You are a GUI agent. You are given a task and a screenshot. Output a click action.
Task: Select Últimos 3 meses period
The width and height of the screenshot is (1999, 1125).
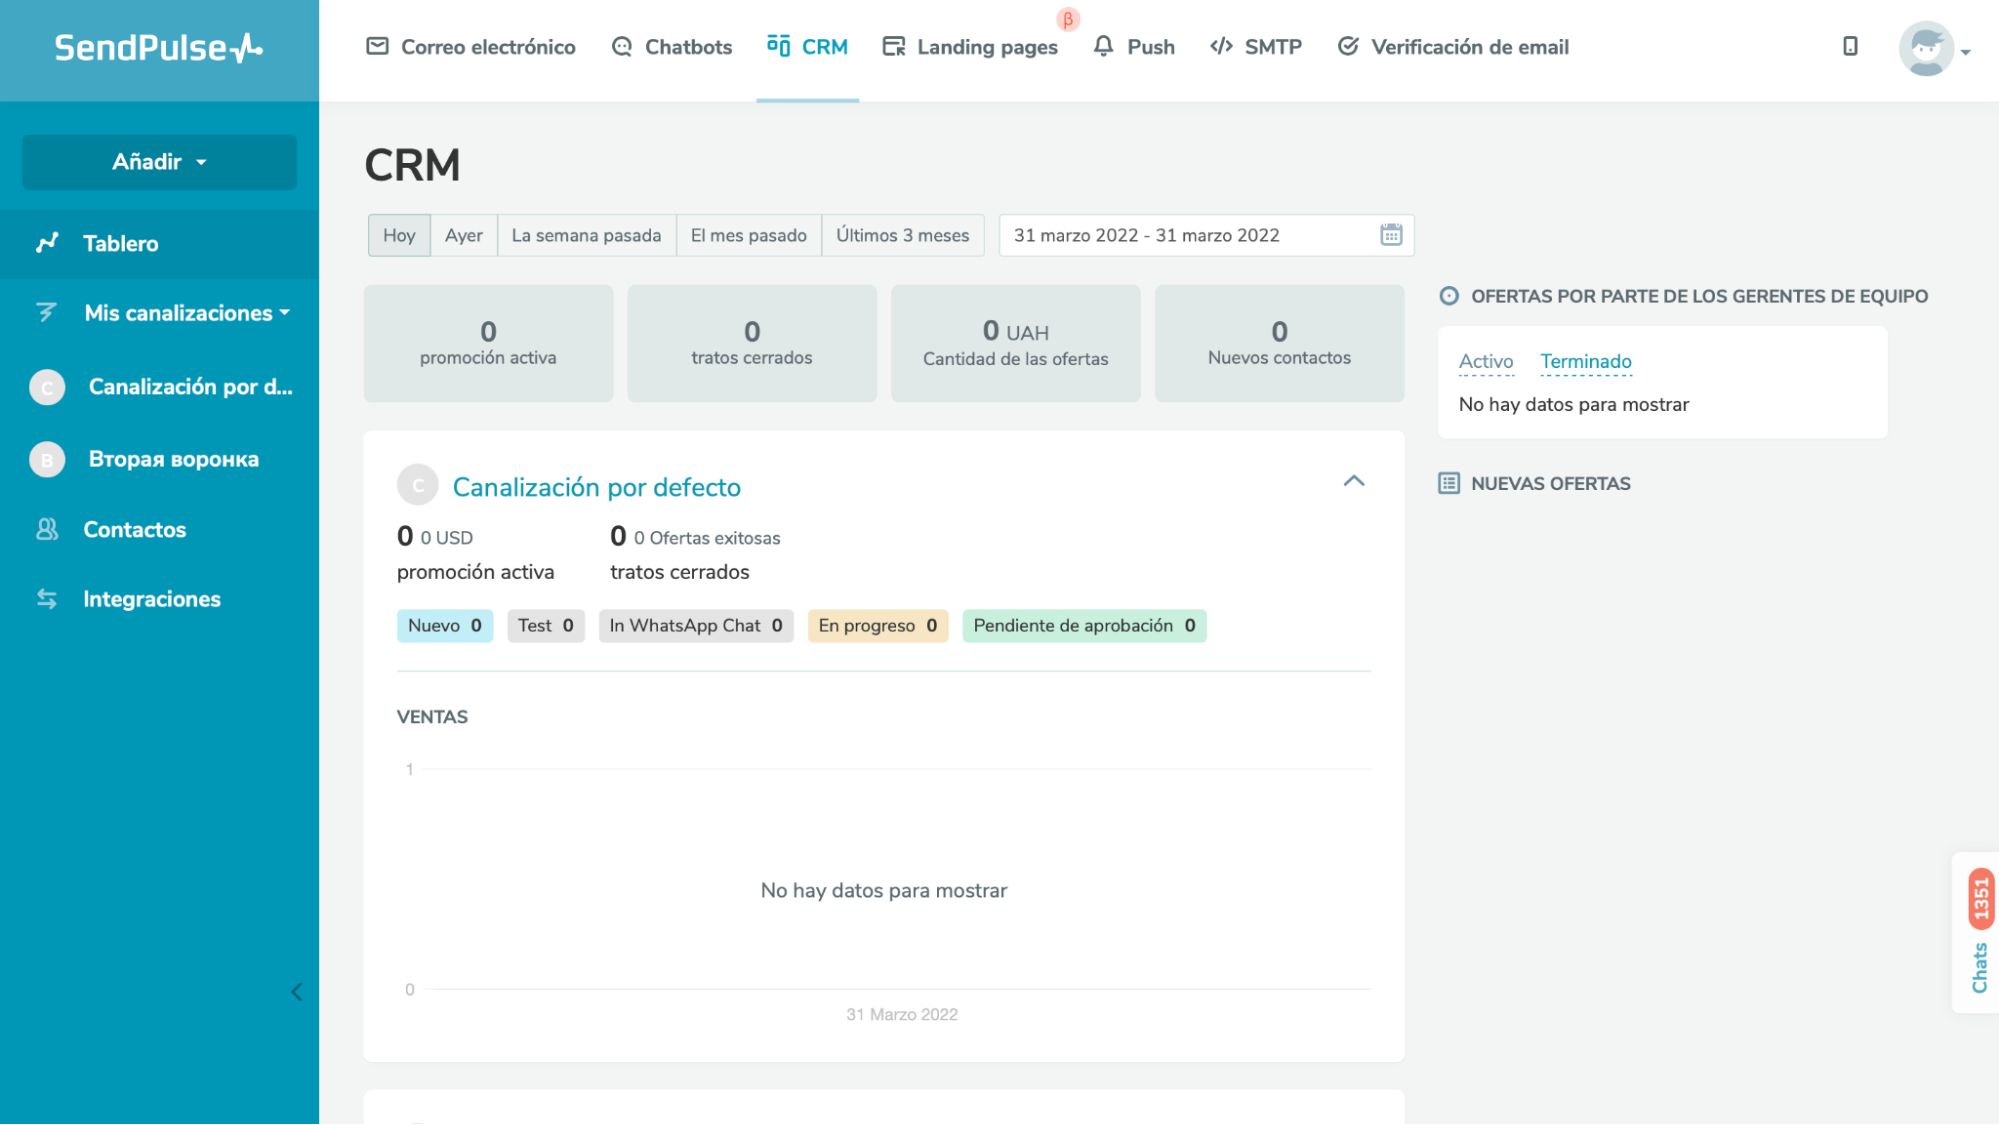click(902, 235)
